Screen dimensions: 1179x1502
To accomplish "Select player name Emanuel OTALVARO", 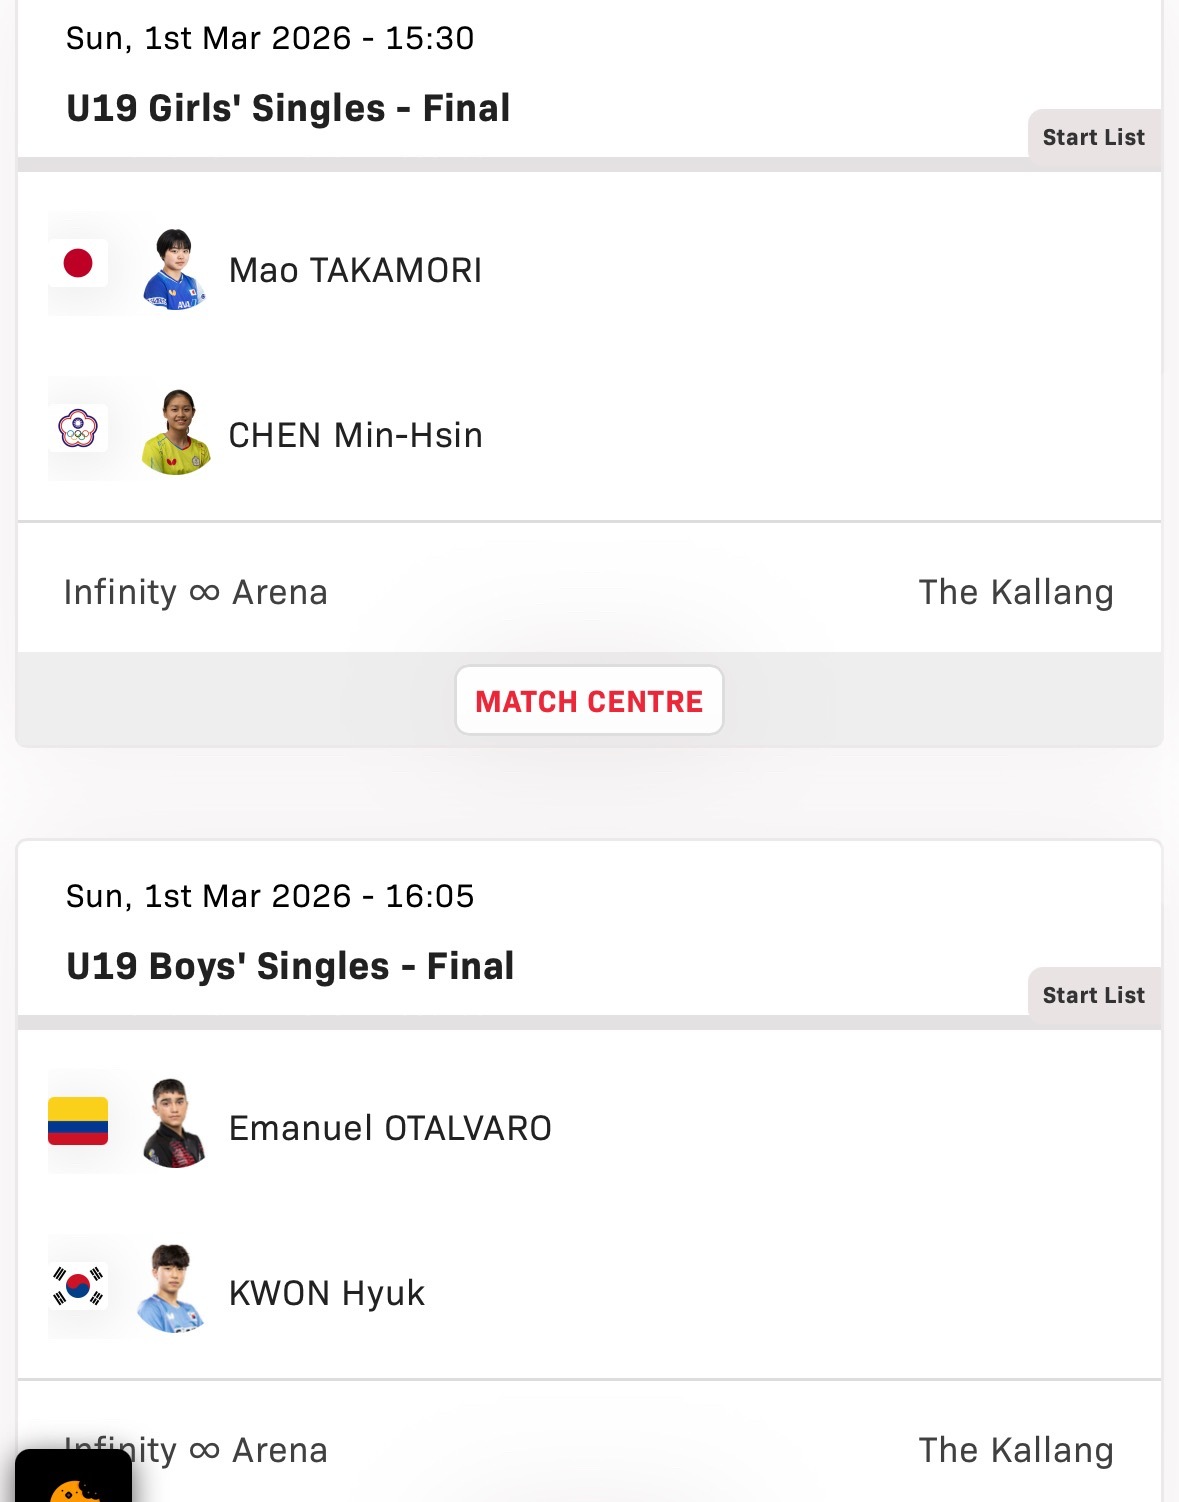I will pos(390,1128).
